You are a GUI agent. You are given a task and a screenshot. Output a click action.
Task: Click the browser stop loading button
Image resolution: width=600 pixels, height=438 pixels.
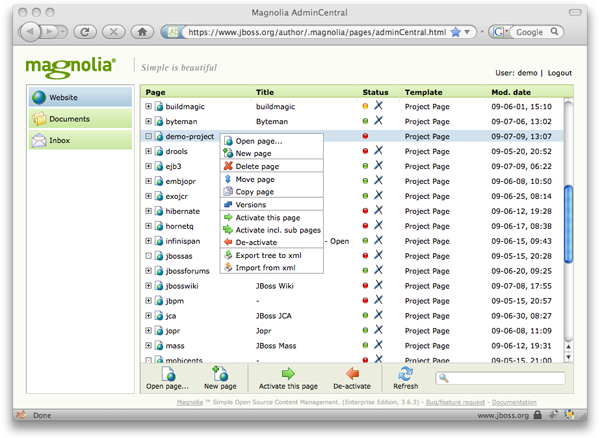[114, 32]
